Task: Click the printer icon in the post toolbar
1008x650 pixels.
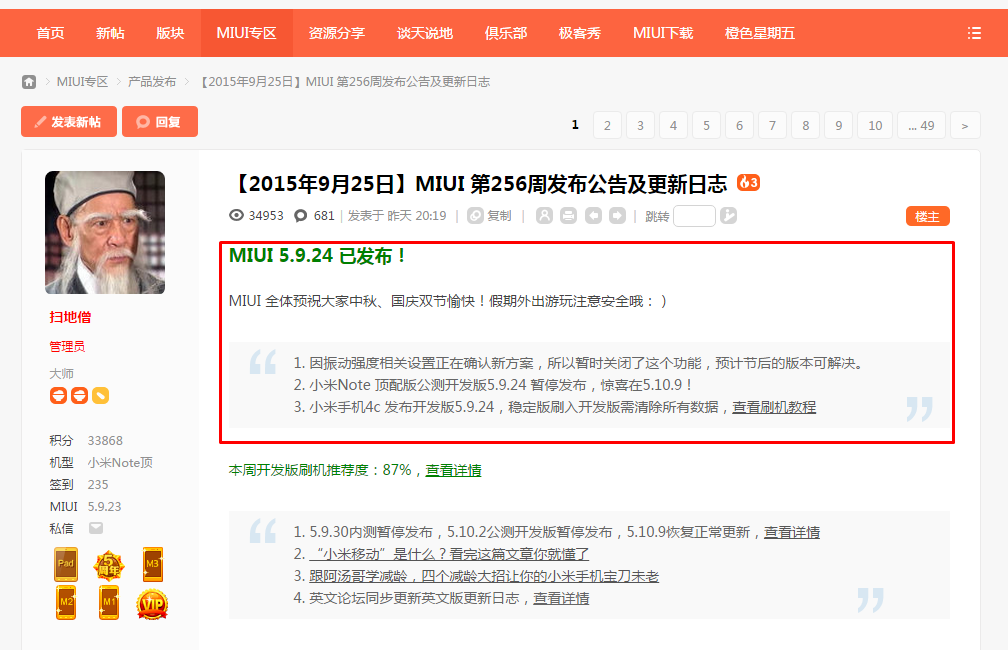Action: pos(568,215)
